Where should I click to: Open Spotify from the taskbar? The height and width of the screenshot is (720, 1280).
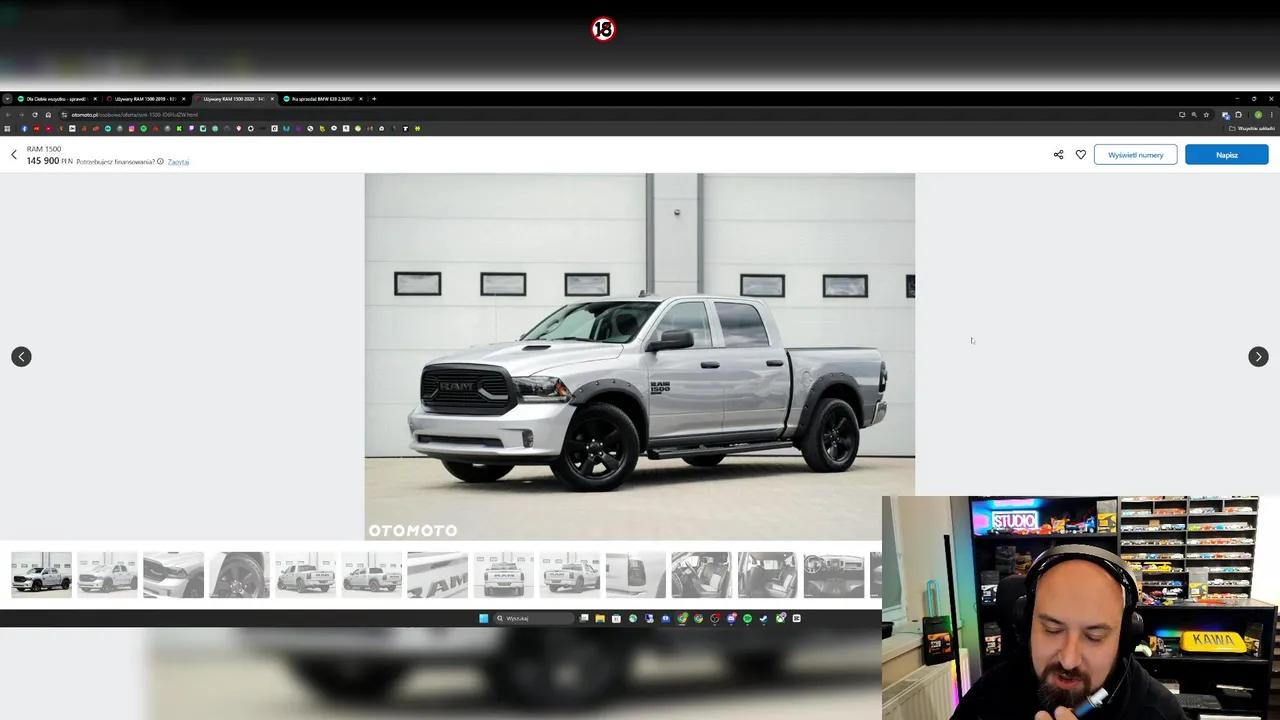coord(747,618)
